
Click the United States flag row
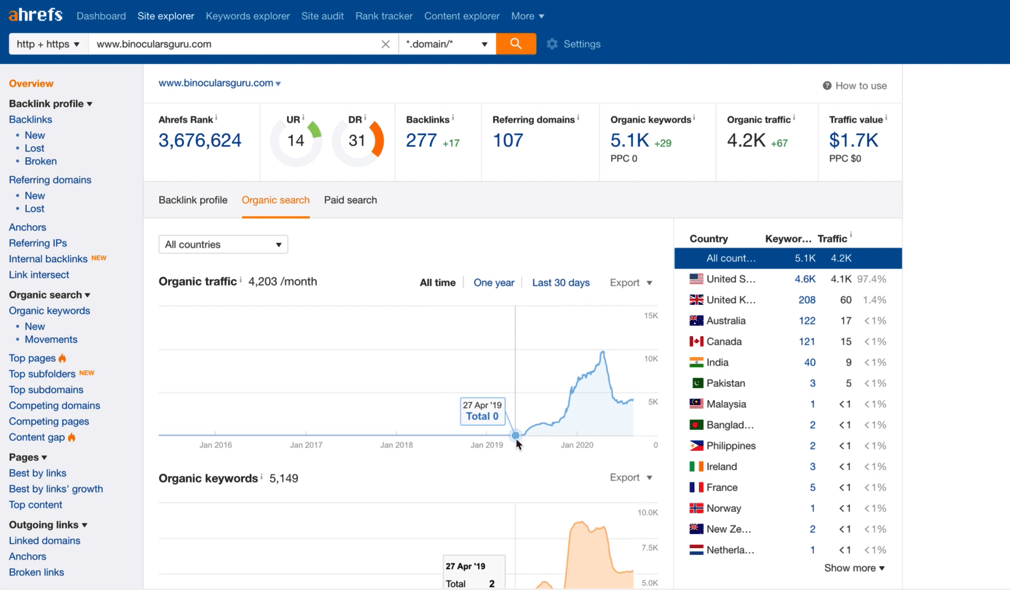click(696, 279)
